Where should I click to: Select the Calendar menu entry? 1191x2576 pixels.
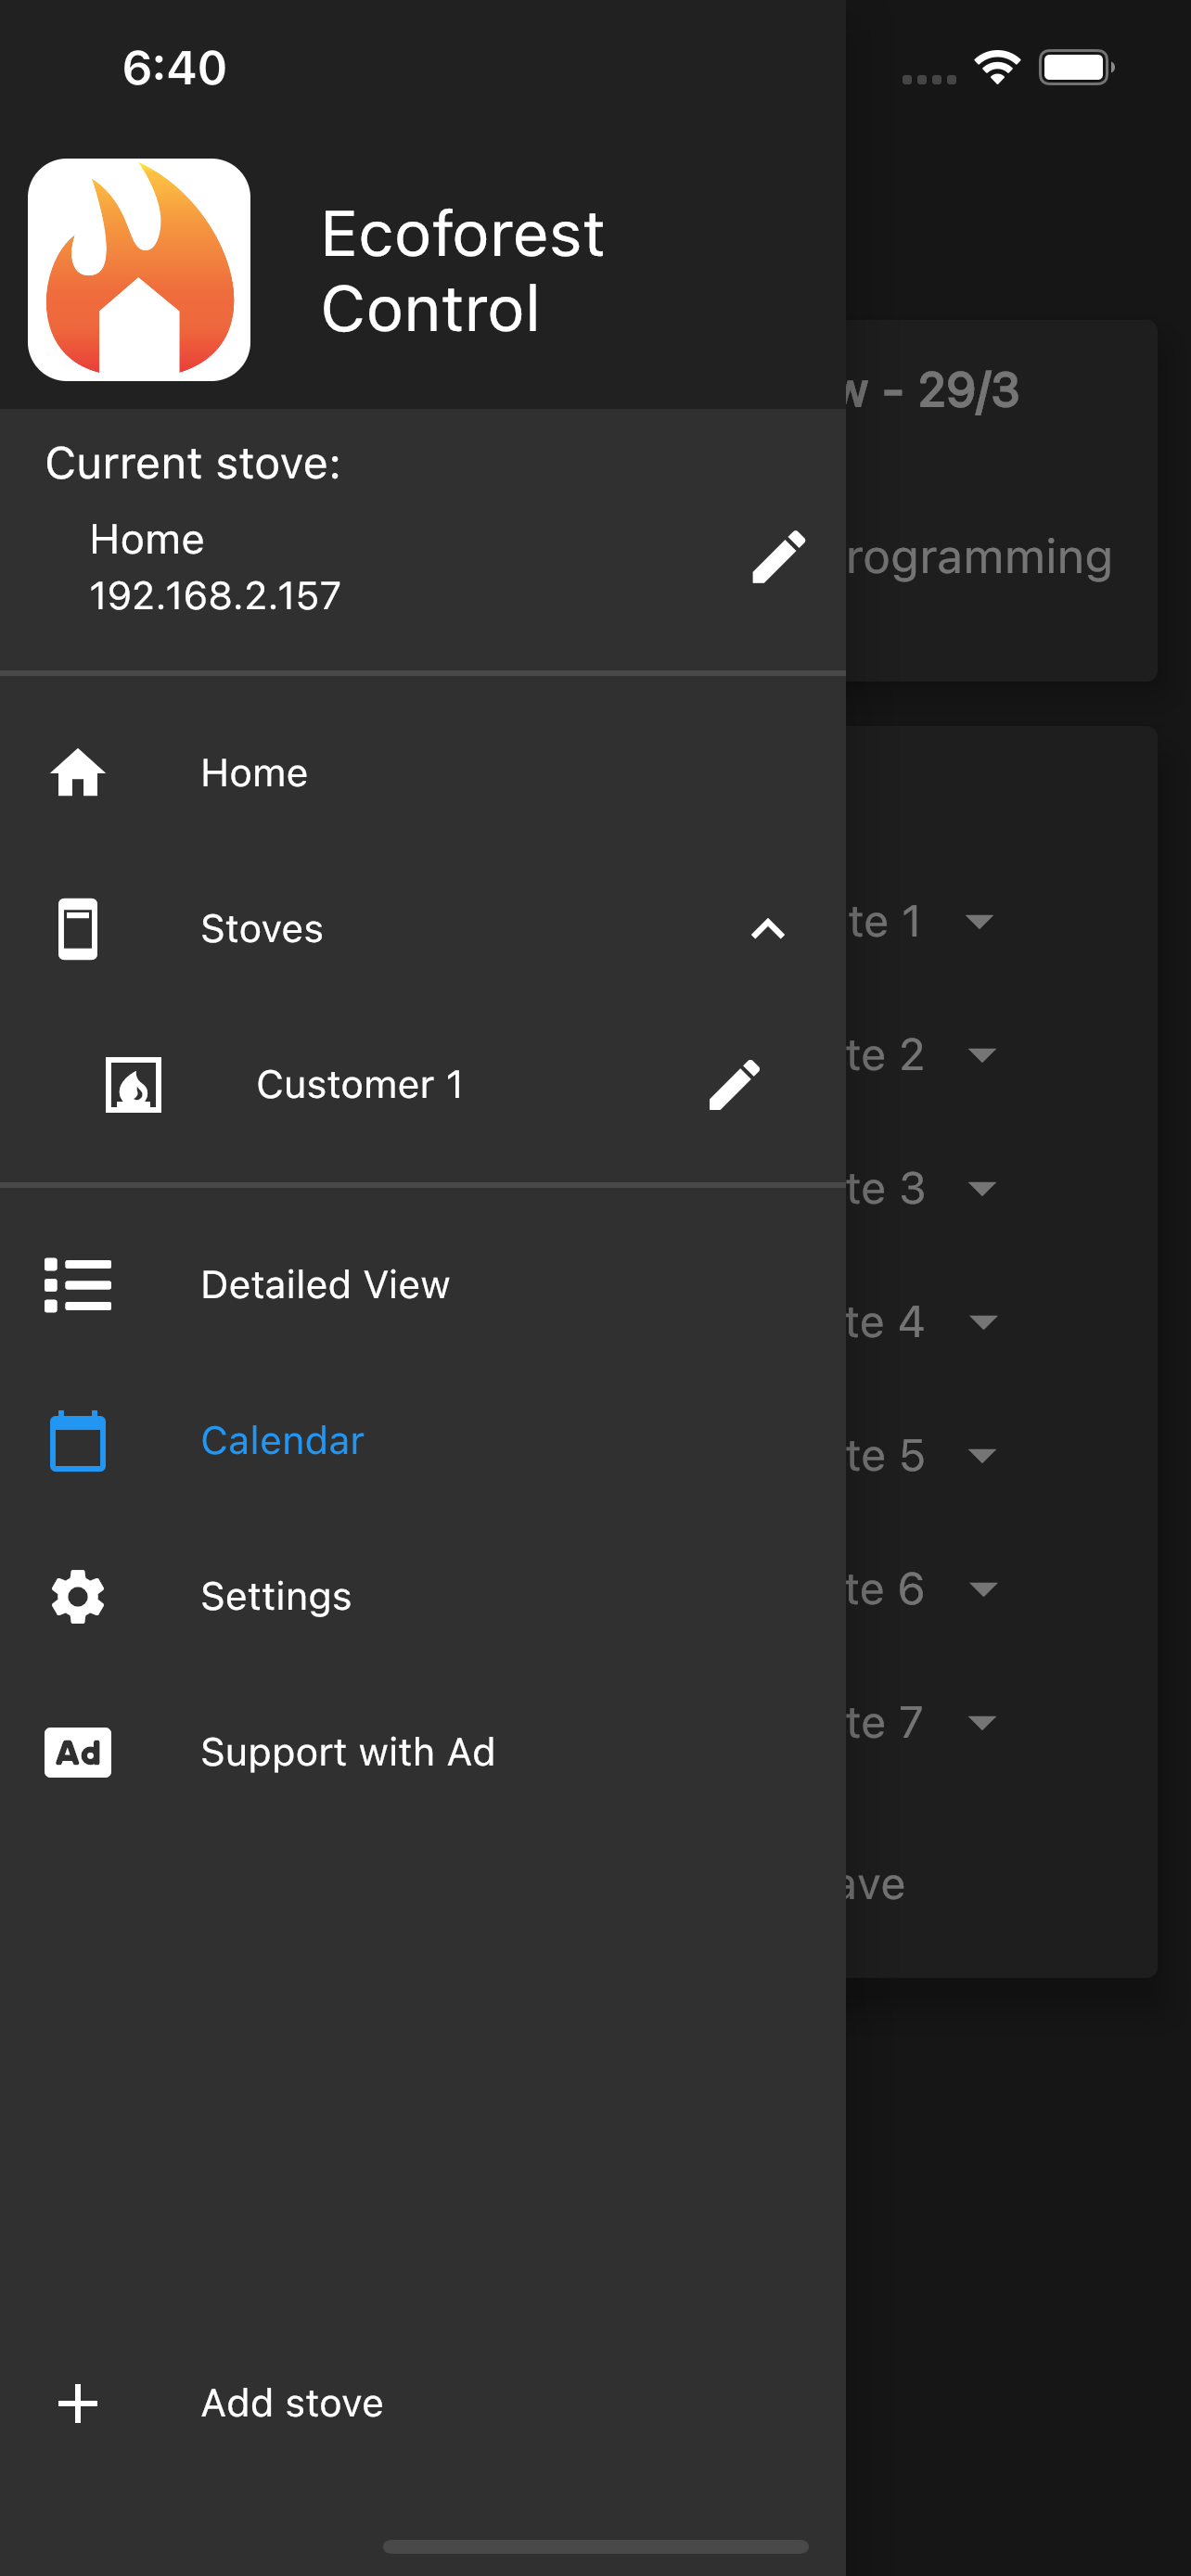tap(423, 1441)
